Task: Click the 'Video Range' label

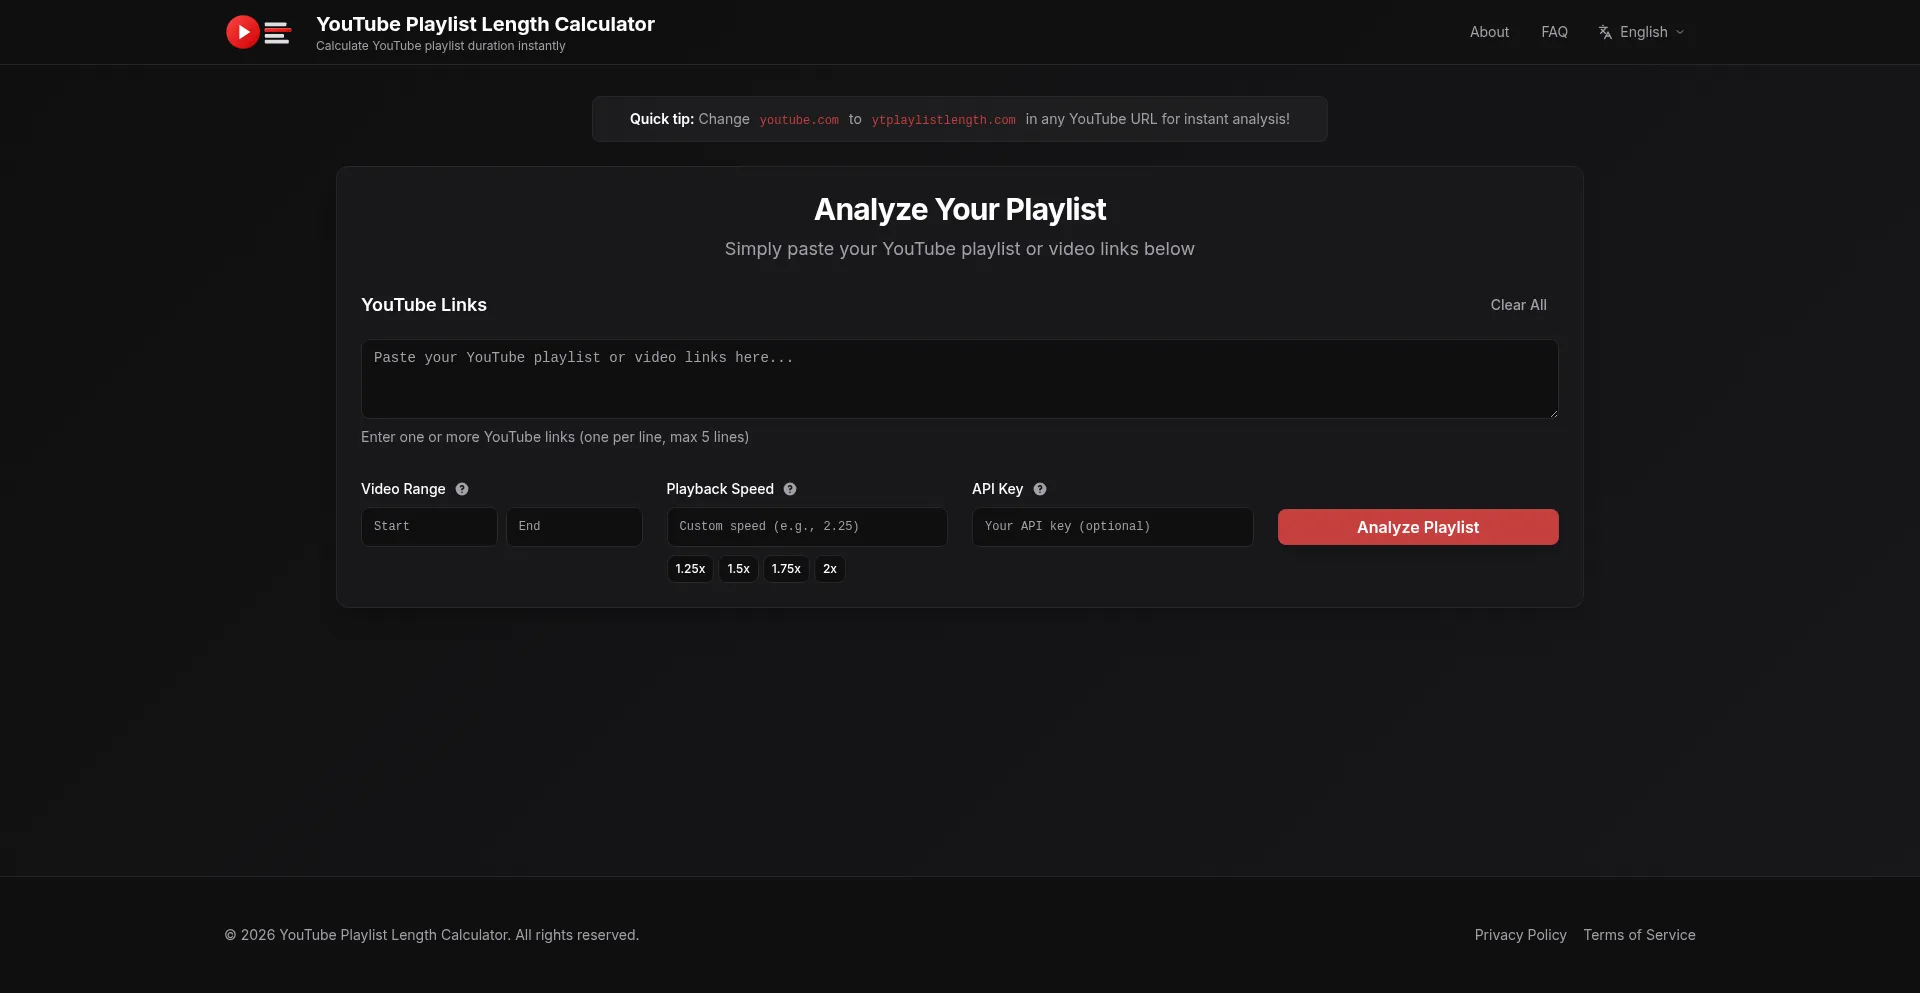Action: click(x=403, y=489)
